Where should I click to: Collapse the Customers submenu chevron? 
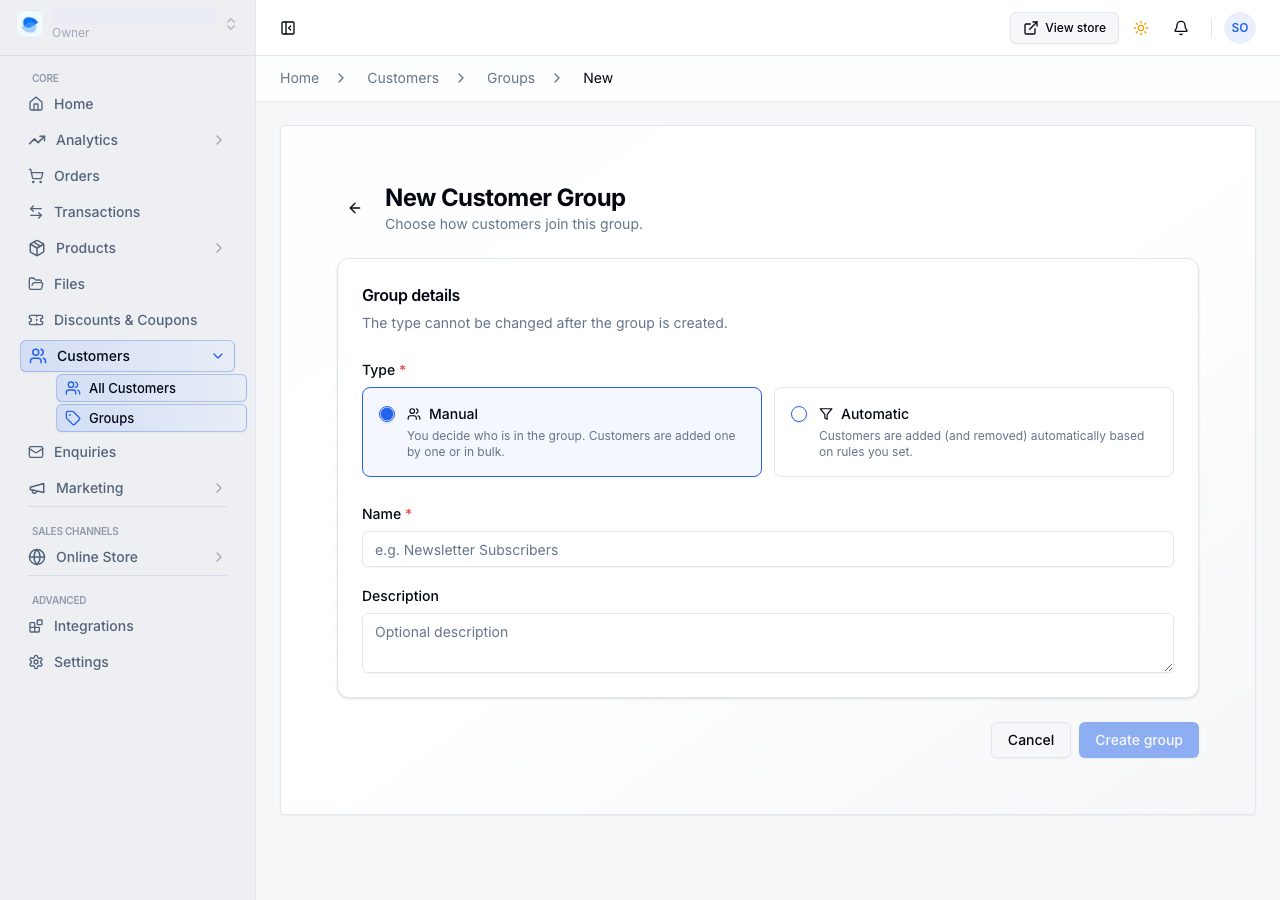(x=218, y=356)
